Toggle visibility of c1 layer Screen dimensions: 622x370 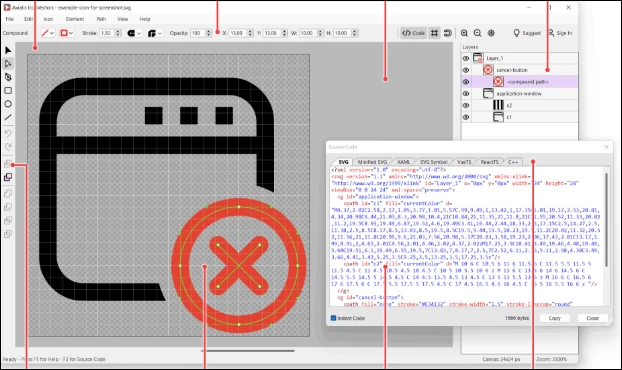coord(466,117)
